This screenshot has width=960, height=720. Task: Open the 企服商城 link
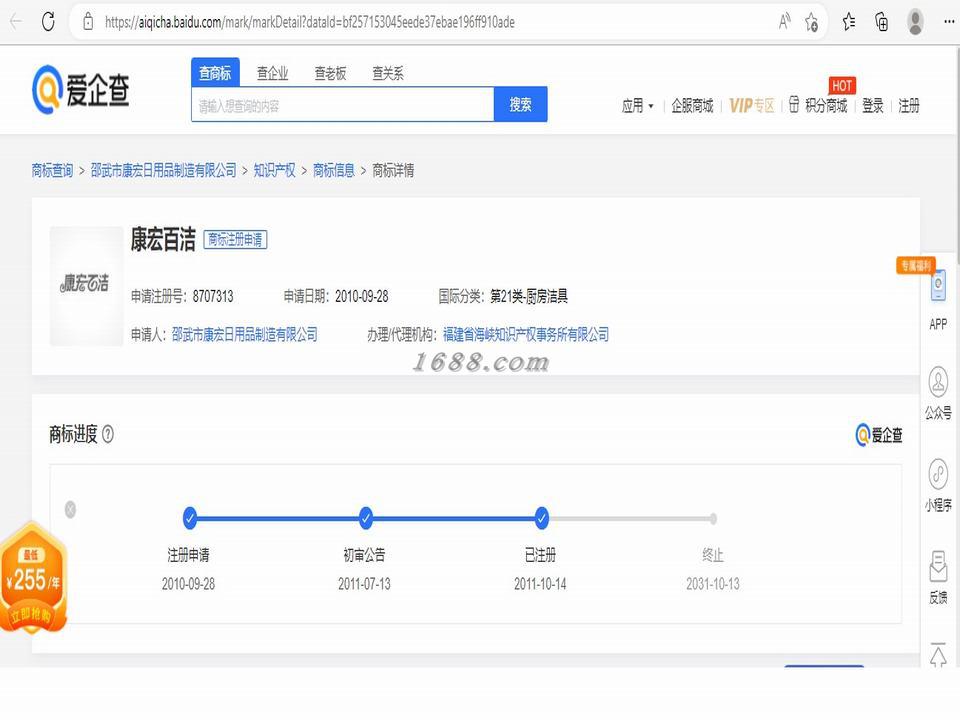[x=692, y=105]
